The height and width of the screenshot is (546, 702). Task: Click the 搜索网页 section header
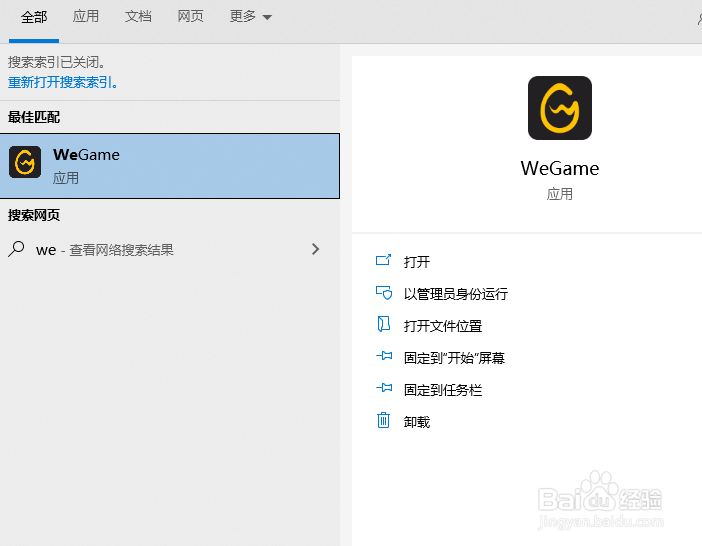(34, 215)
